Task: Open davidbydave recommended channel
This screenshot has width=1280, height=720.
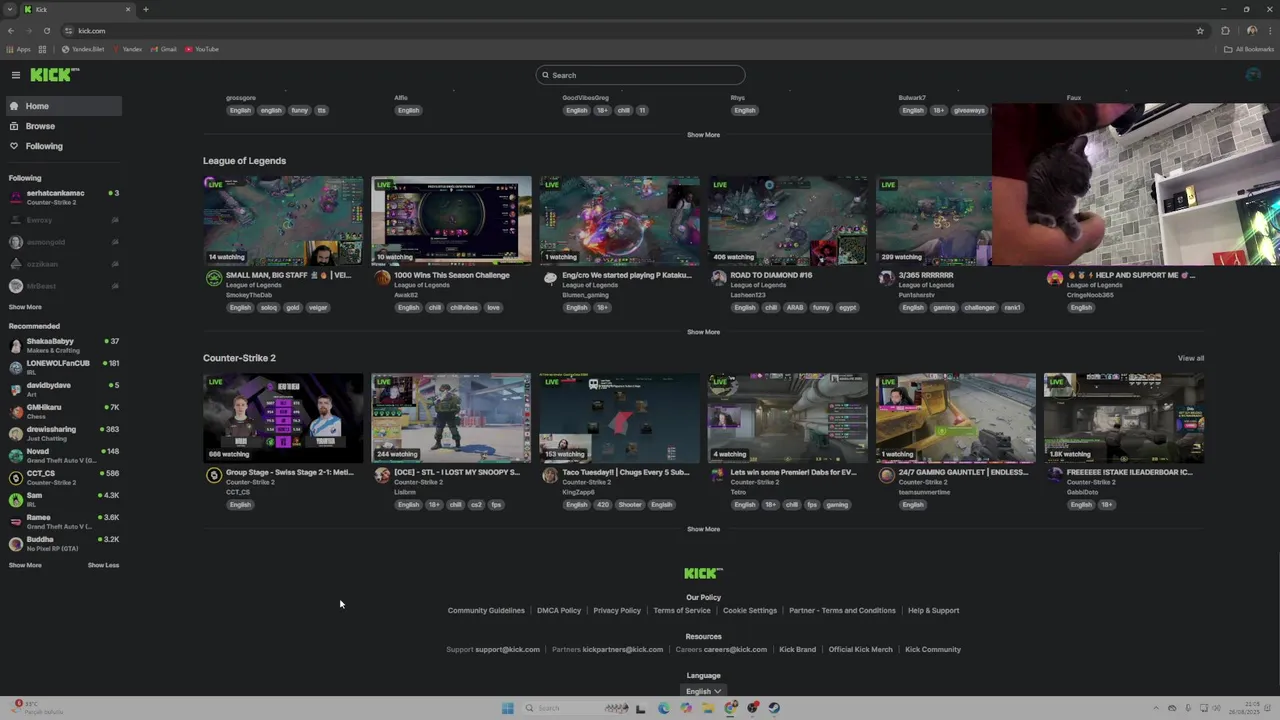Action: (64, 389)
